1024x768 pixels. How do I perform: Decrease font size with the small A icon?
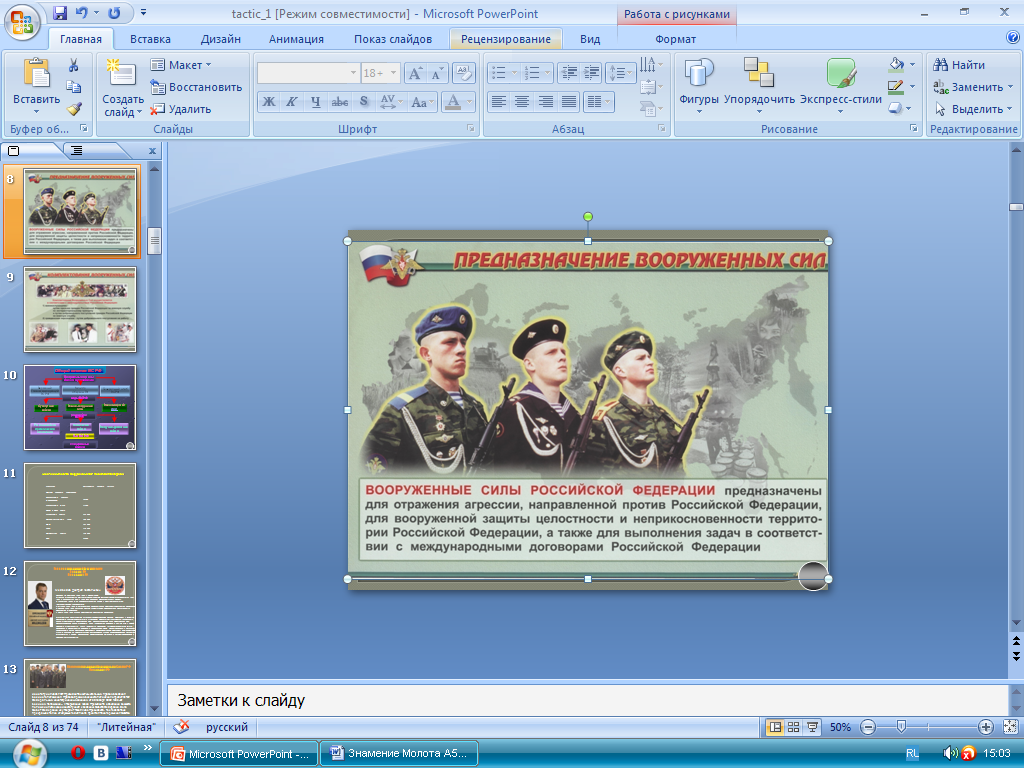point(436,73)
